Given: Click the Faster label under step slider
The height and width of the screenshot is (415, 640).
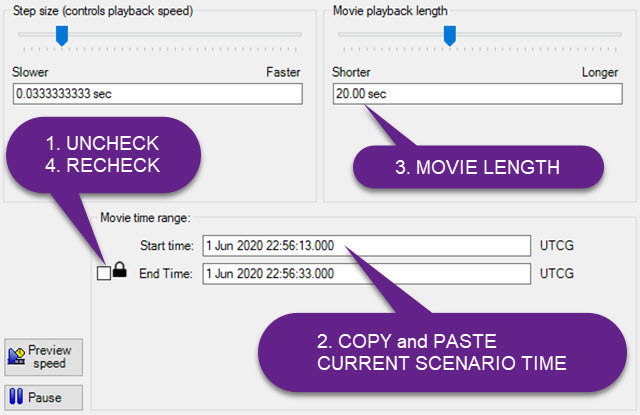Looking at the screenshot, I should click(283, 72).
